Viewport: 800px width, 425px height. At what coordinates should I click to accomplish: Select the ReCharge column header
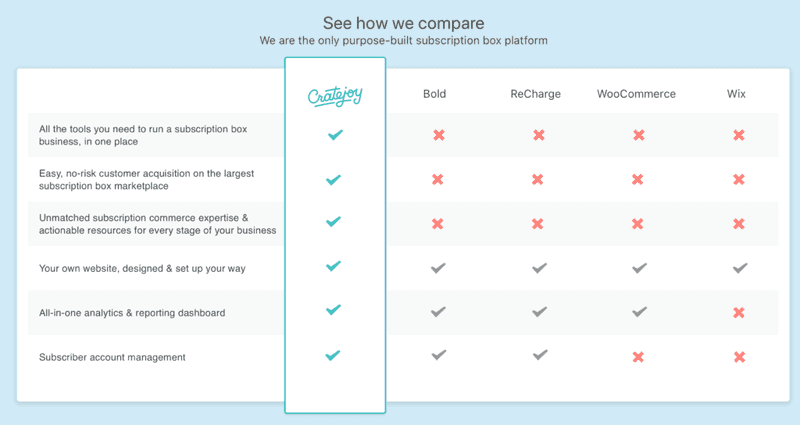point(535,94)
